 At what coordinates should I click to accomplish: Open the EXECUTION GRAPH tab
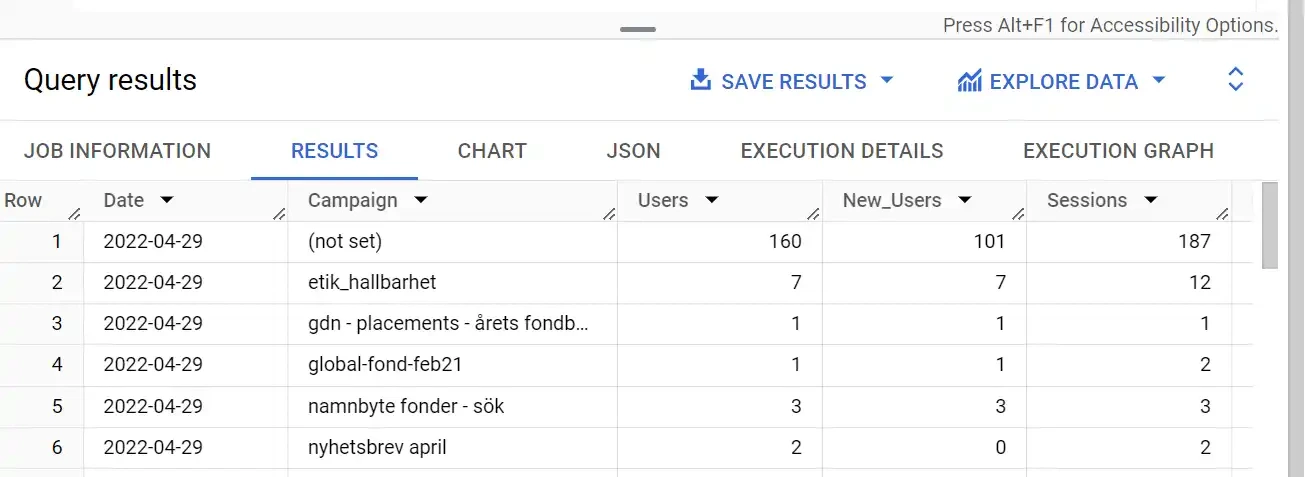tap(1118, 151)
